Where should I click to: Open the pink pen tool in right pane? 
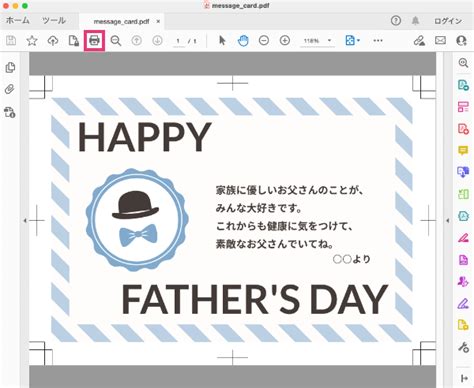[x=463, y=238]
